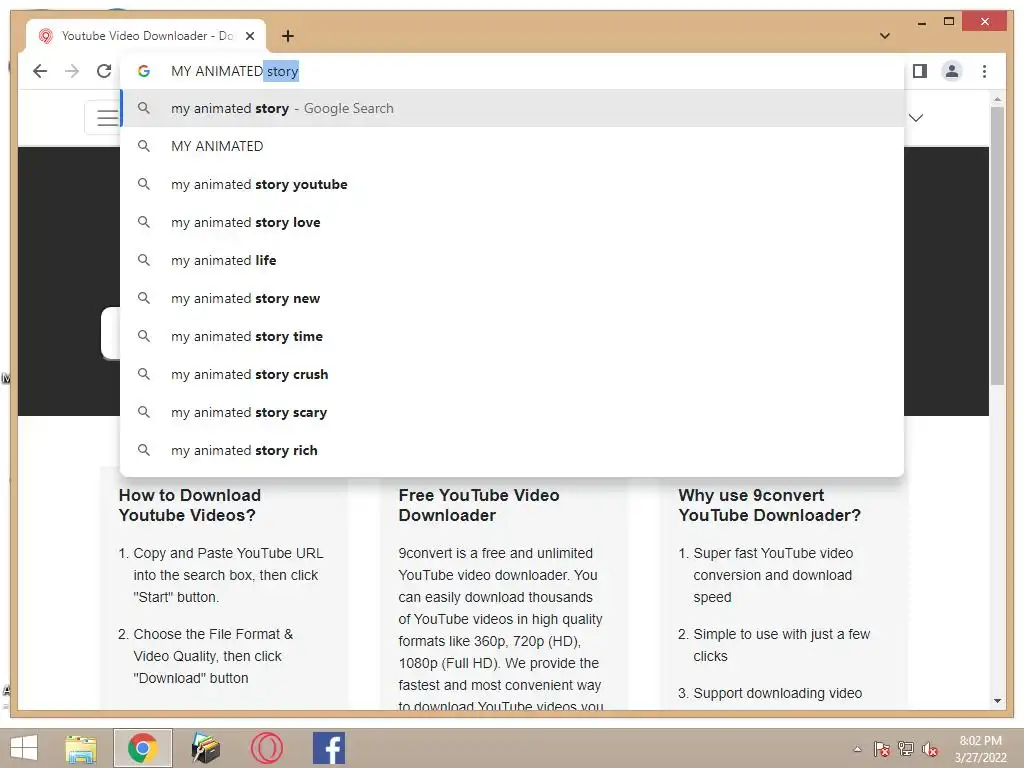Open Chrome three-dot menu
1024x768 pixels.
pos(984,71)
